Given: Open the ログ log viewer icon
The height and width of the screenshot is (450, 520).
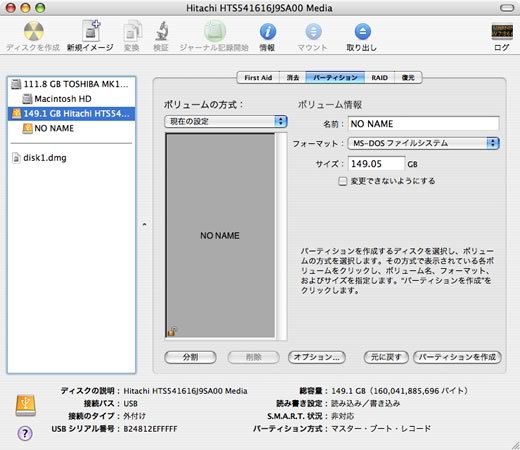Looking at the screenshot, I should (x=502, y=31).
